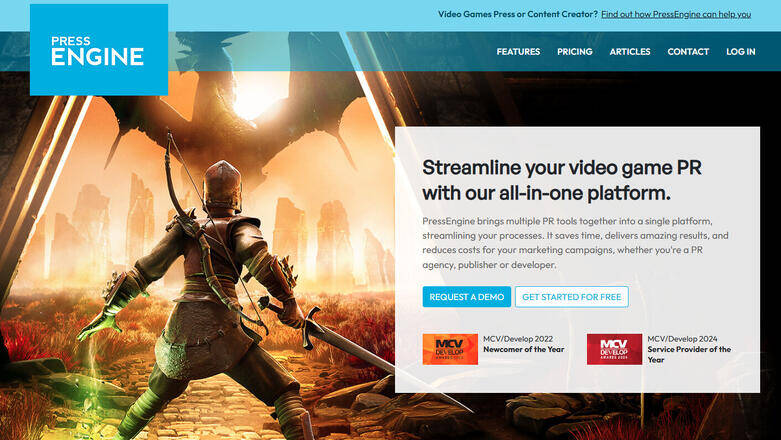Click the 'MCV/Develop 2024' label text
781x440 pixels.
point(682,339)
